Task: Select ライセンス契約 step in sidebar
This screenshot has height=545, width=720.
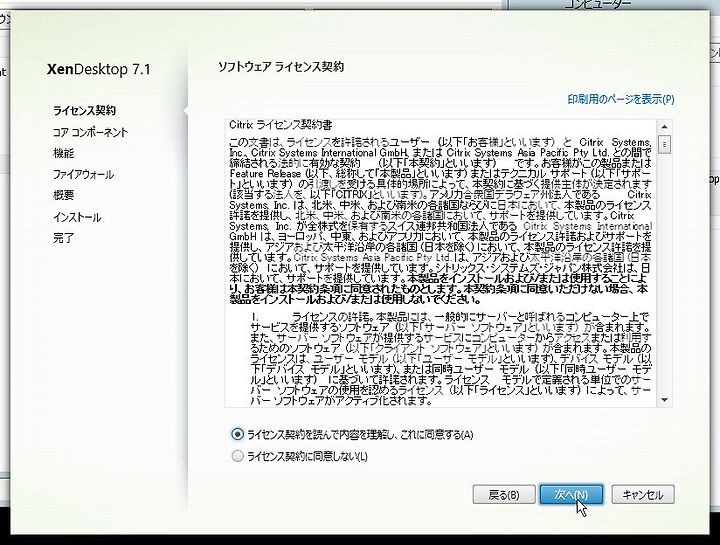Action: coord(84,111)
